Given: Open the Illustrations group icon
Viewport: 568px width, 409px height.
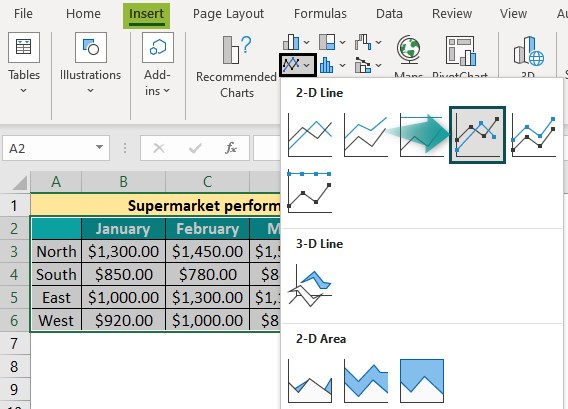Looking at the screenshot, I should click(x=91, y=47).
